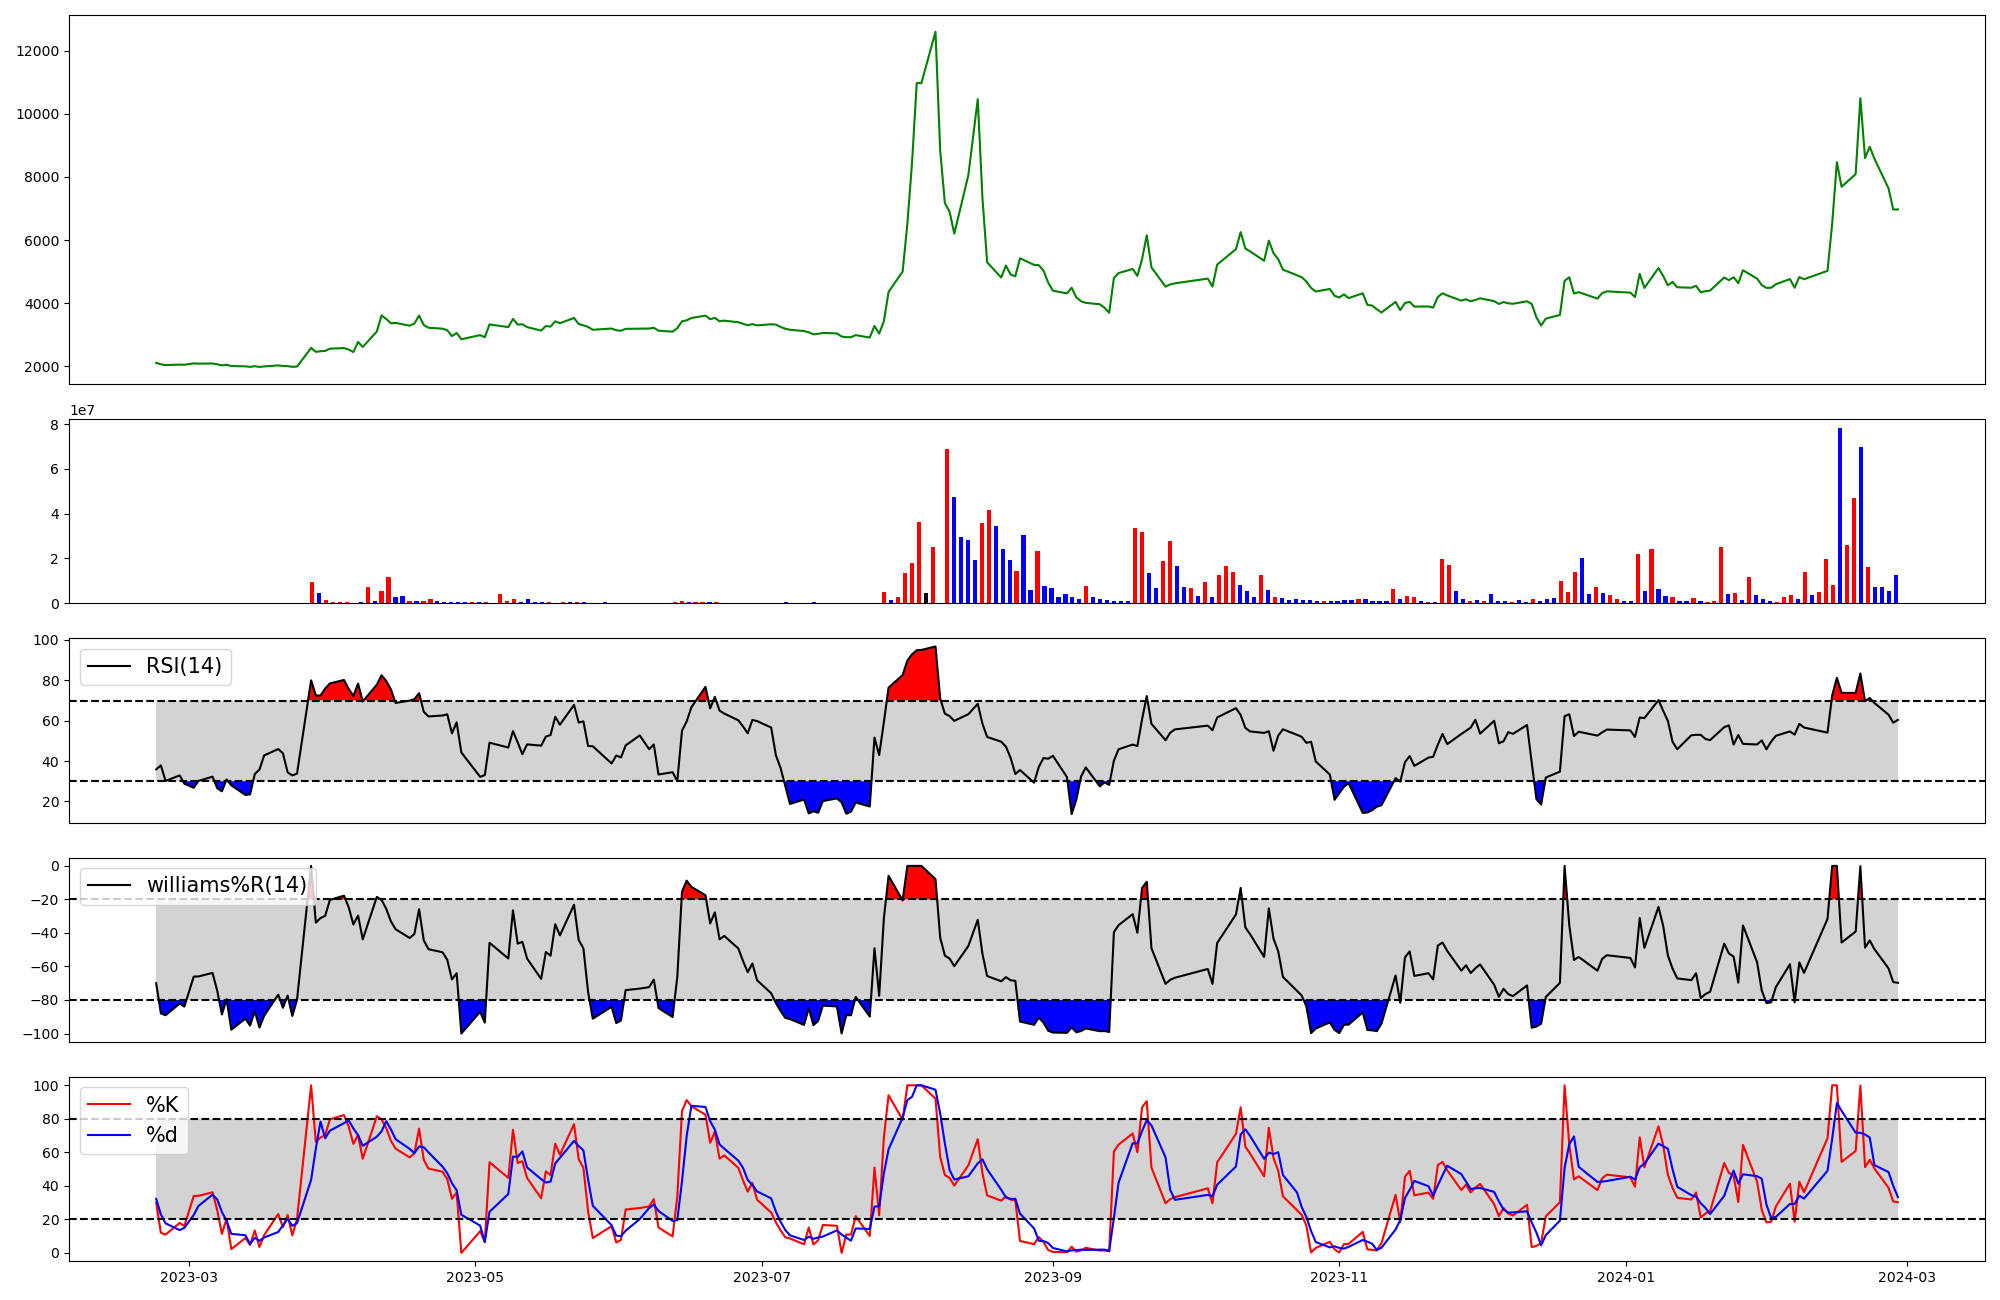Click the 12000 price axis label

pos(38,52)
